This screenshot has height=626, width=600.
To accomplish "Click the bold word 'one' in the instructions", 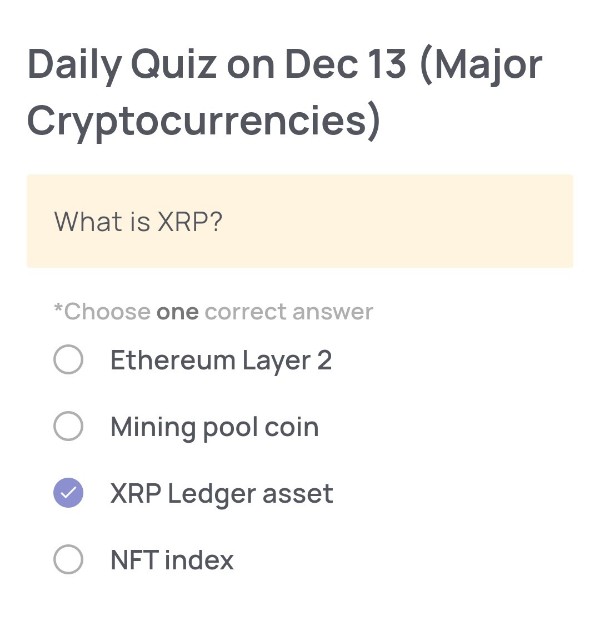I will (177, 312).
